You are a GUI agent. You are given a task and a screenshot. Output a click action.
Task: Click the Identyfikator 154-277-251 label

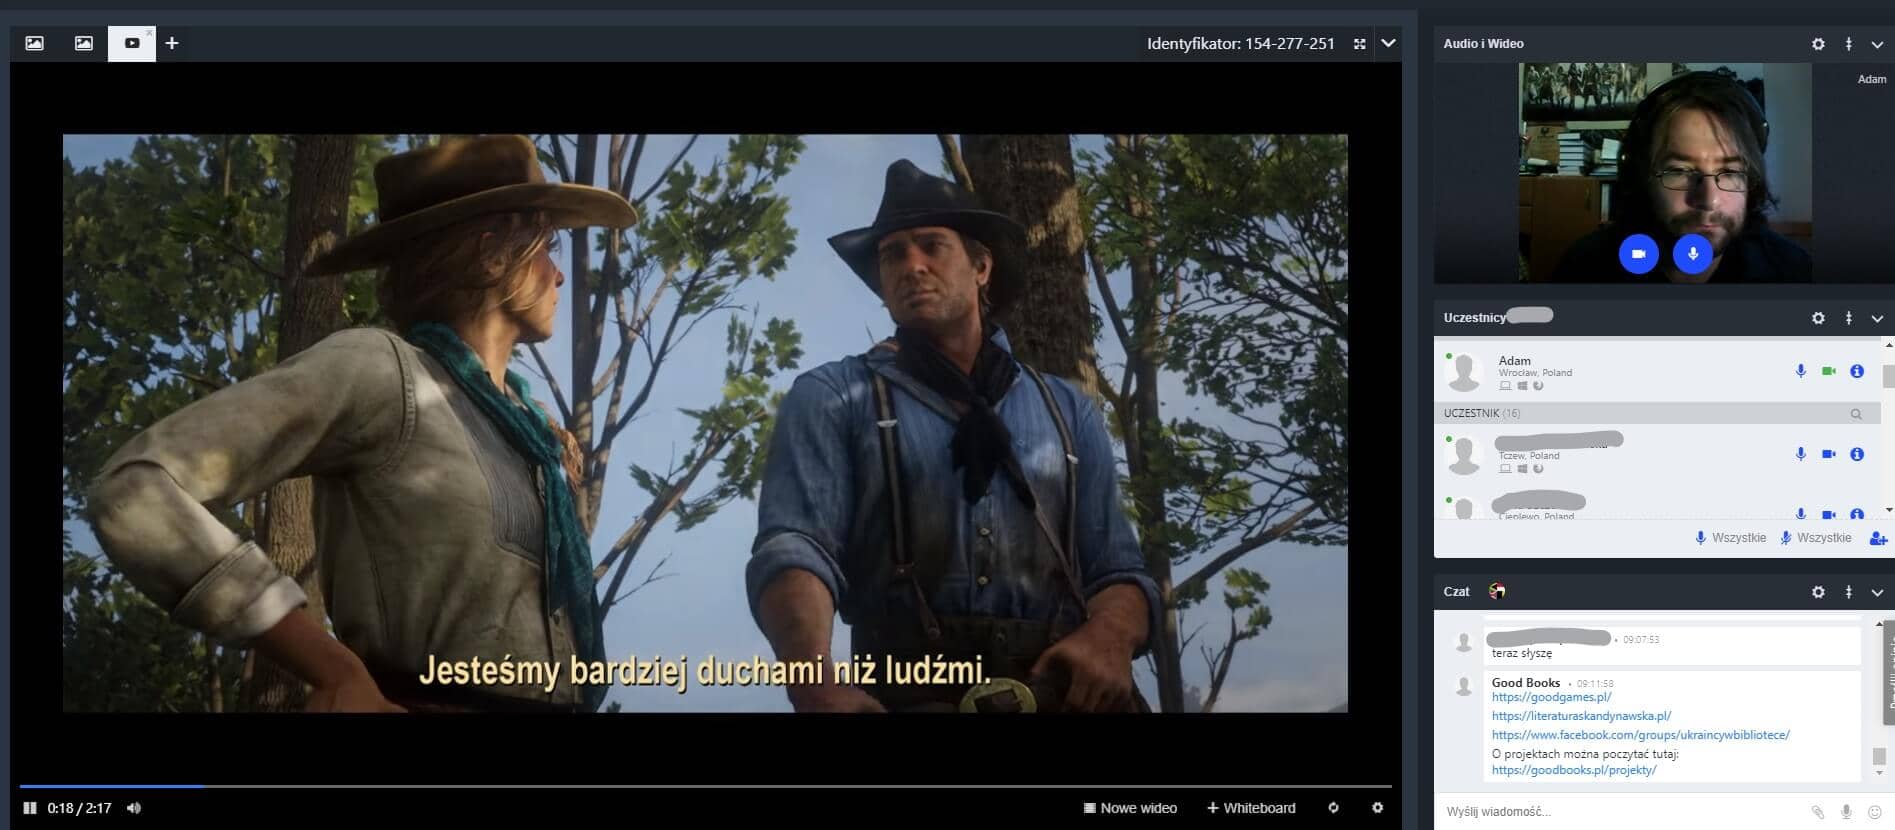pos(1240,44)
